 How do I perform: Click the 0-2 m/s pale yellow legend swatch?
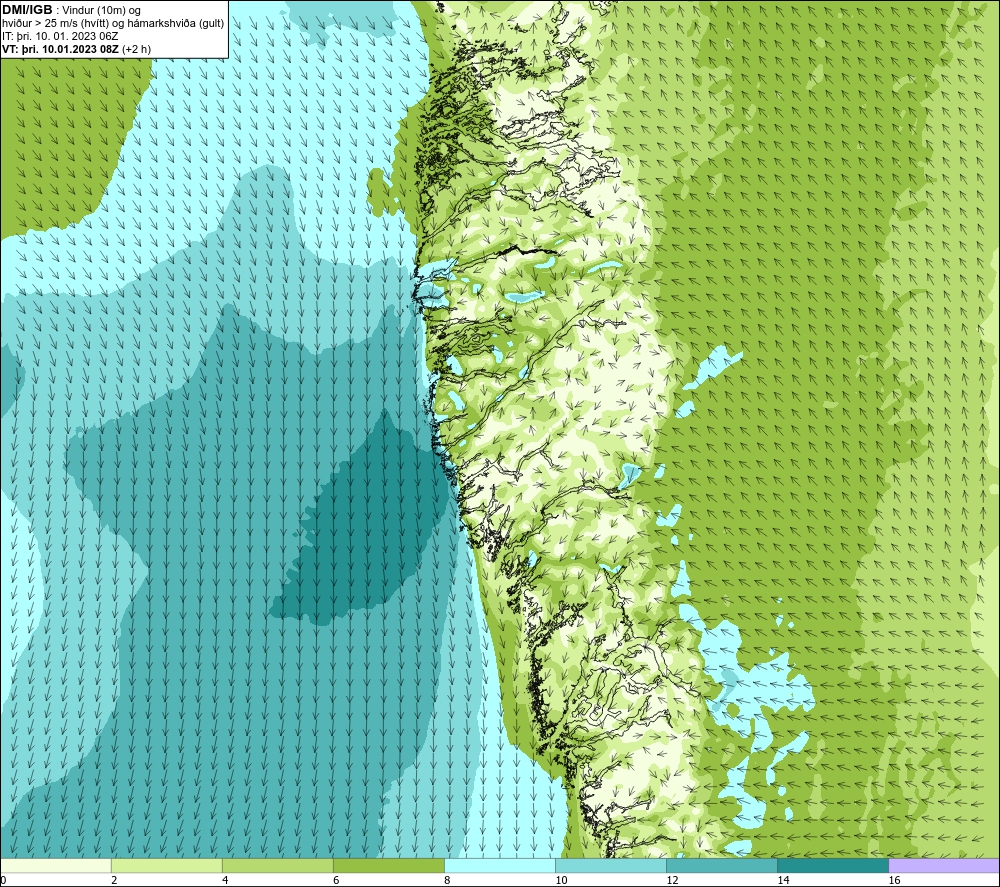(x=56, y=866)
